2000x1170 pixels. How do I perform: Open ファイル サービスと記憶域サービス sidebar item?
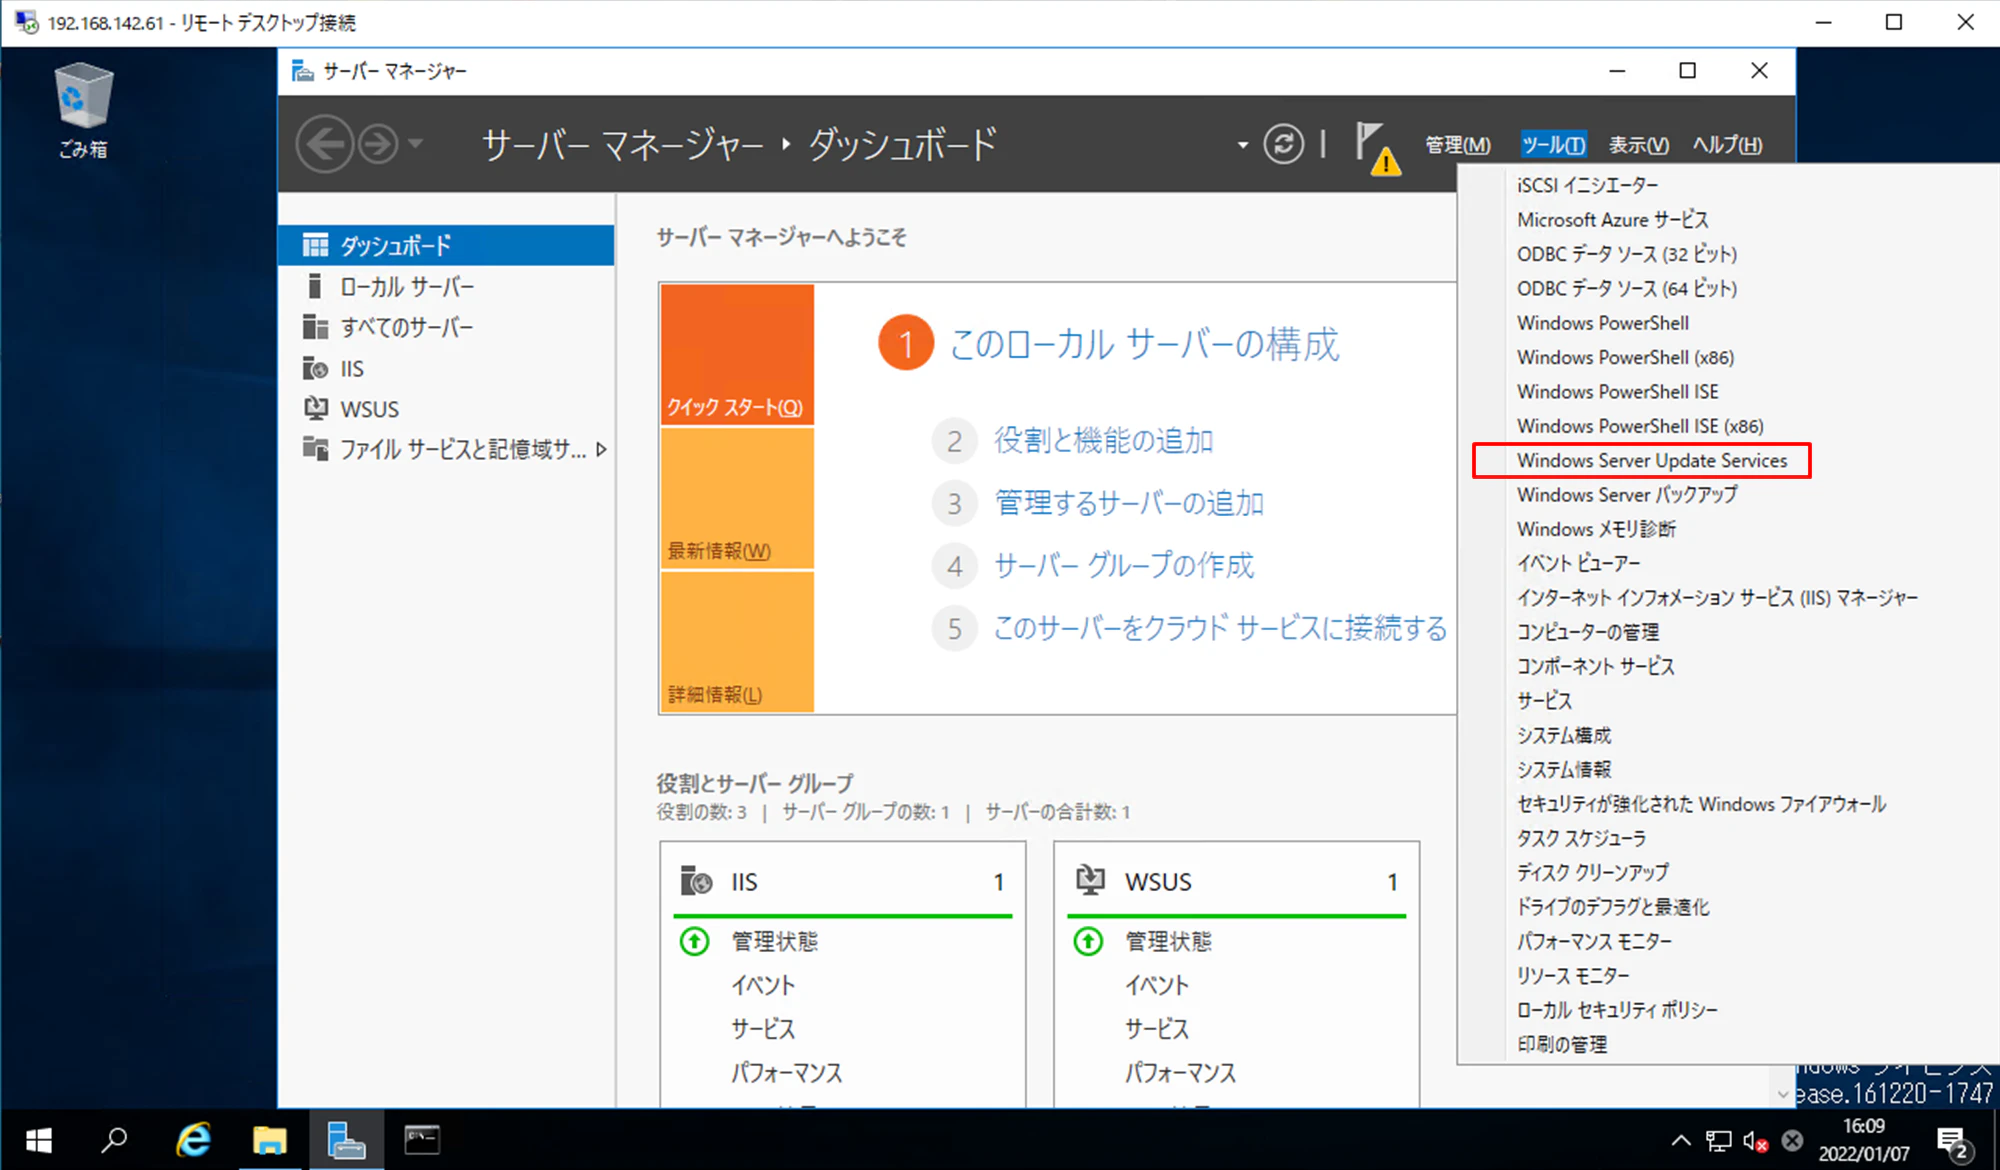point(446,449)
